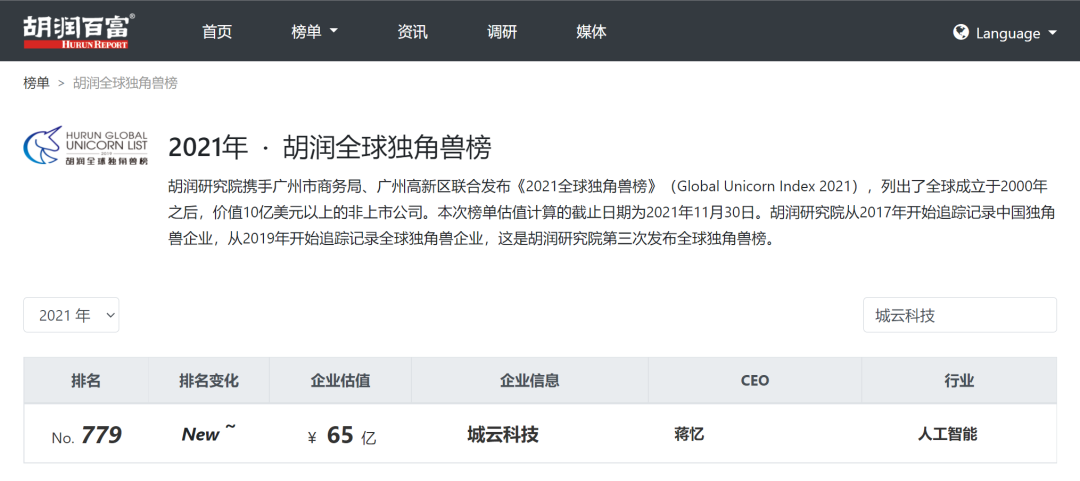Open the 首页 nav item
This screenshot has height=481, width=1080.
[x=217, y=32]
